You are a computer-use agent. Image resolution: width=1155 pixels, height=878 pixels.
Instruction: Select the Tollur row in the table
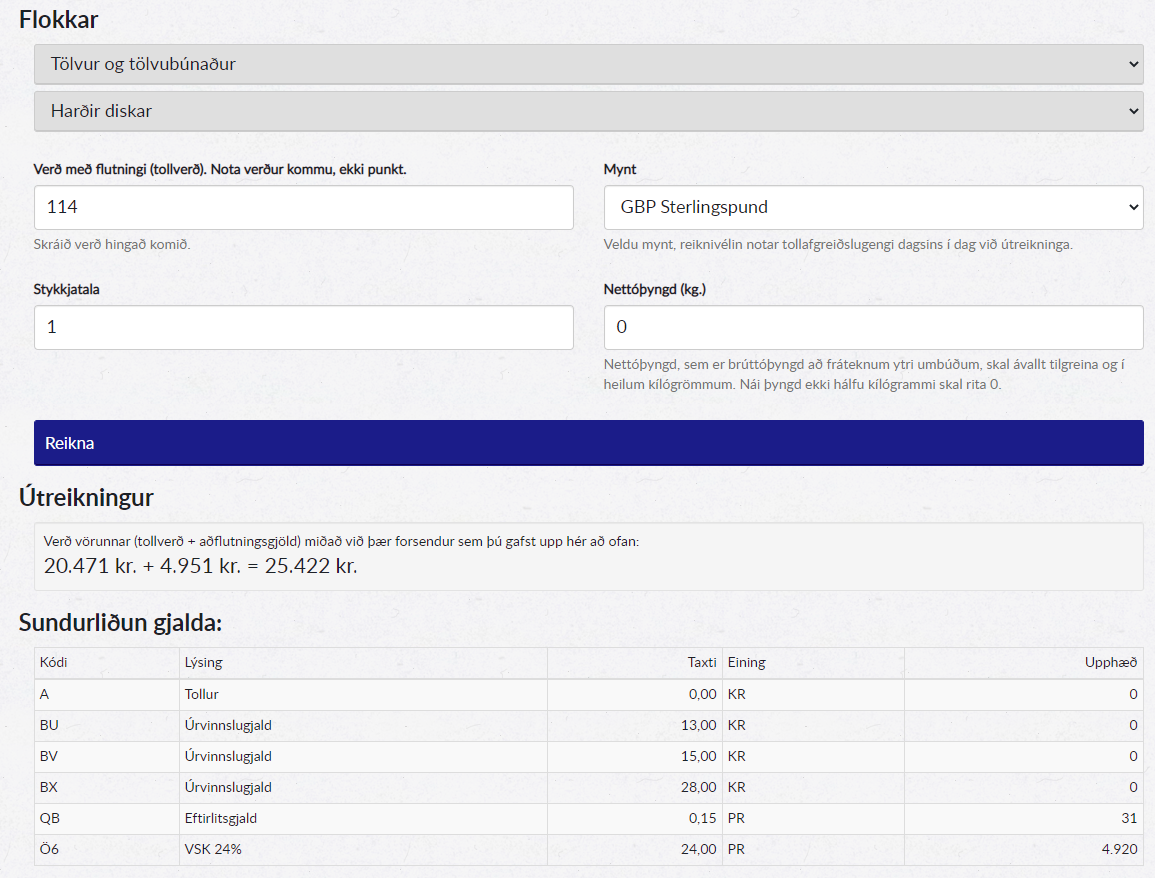tap(202, 694)
